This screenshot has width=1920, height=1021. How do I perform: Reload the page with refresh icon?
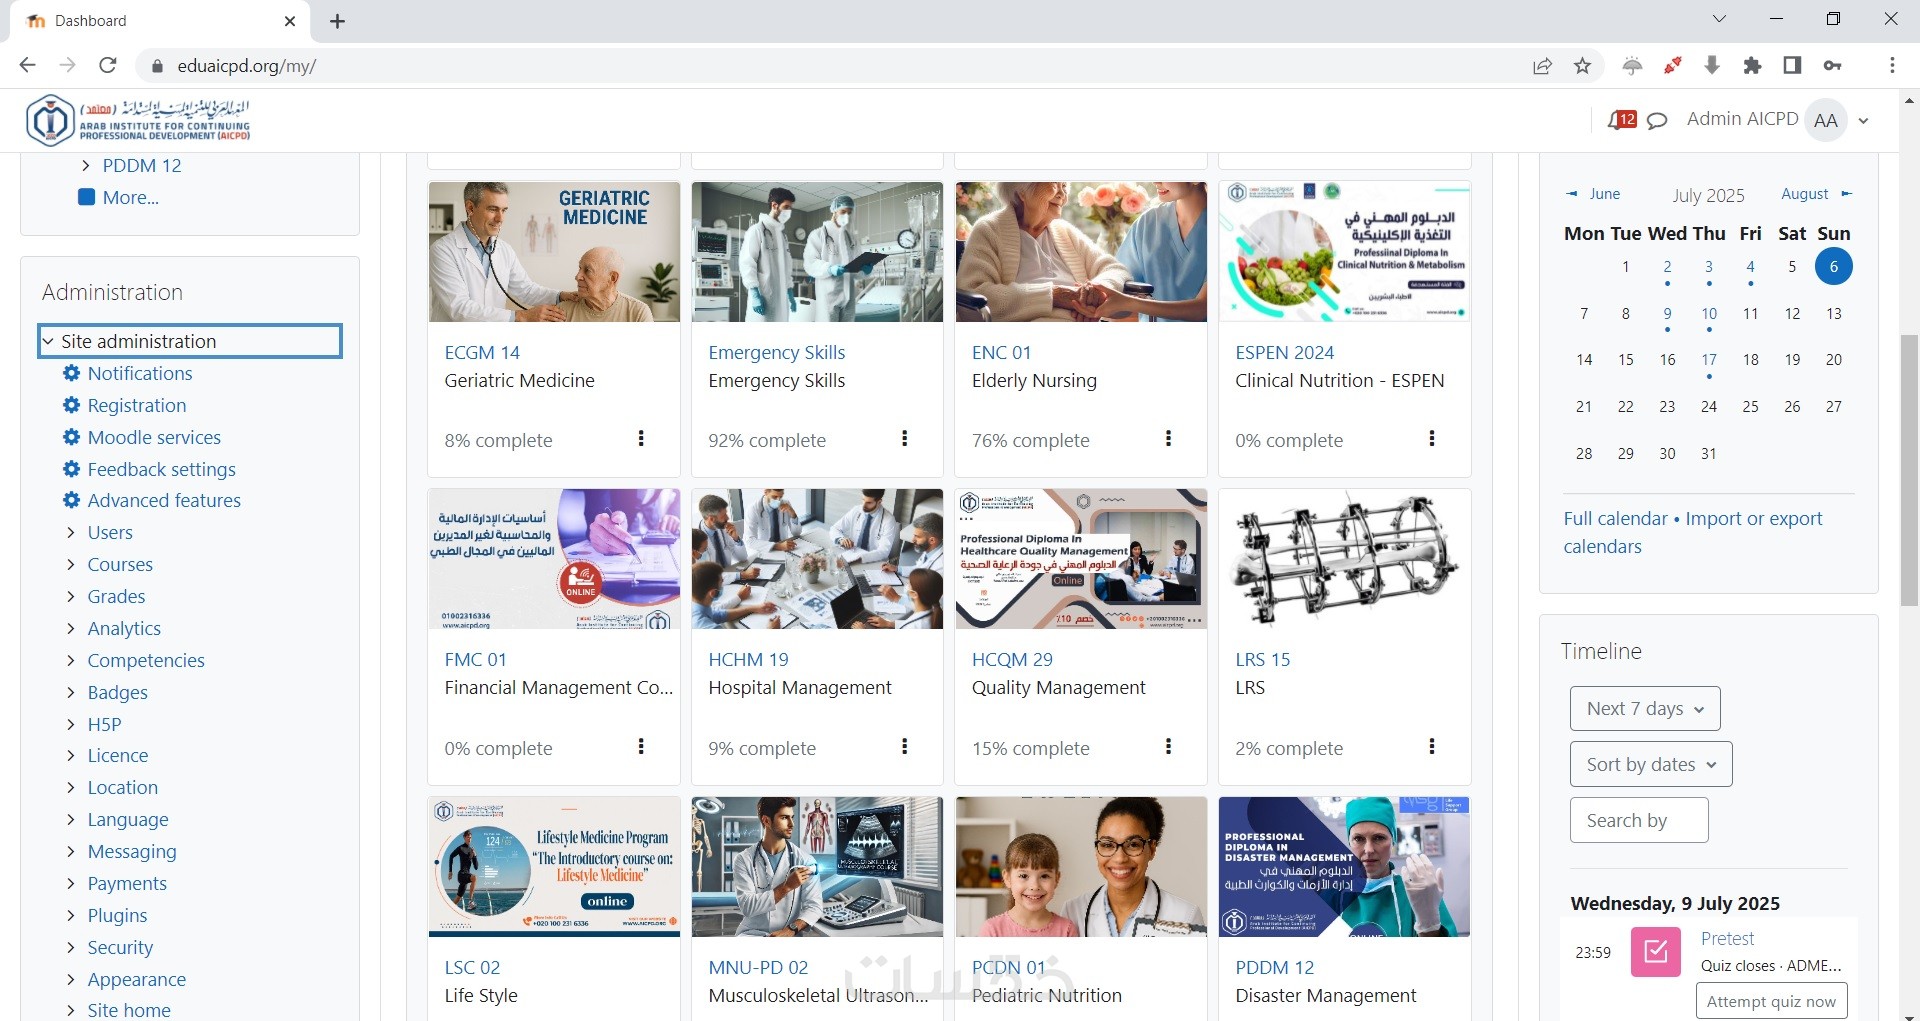click(108, 66)
